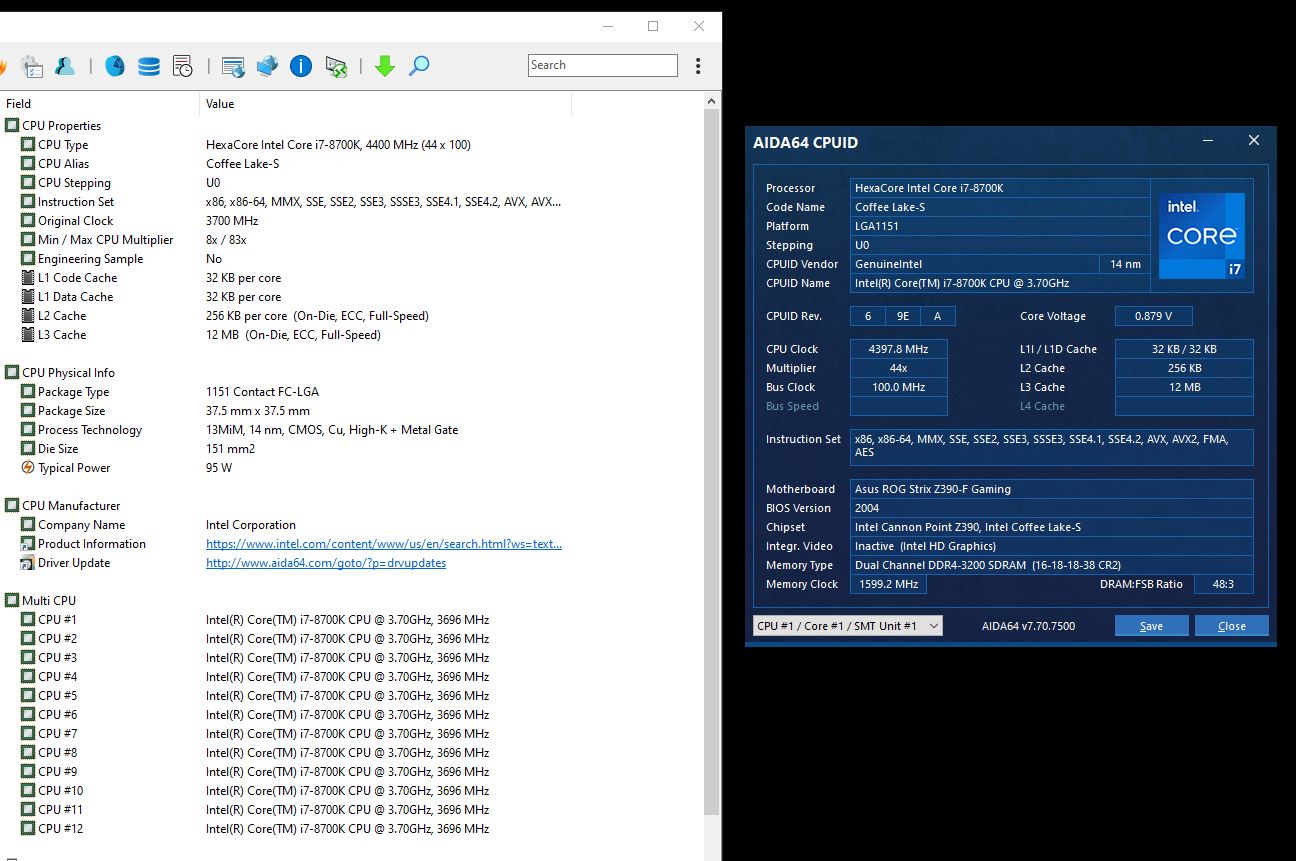
Task: Click the window with globe toolbar icon
Action: pos(233,66)
